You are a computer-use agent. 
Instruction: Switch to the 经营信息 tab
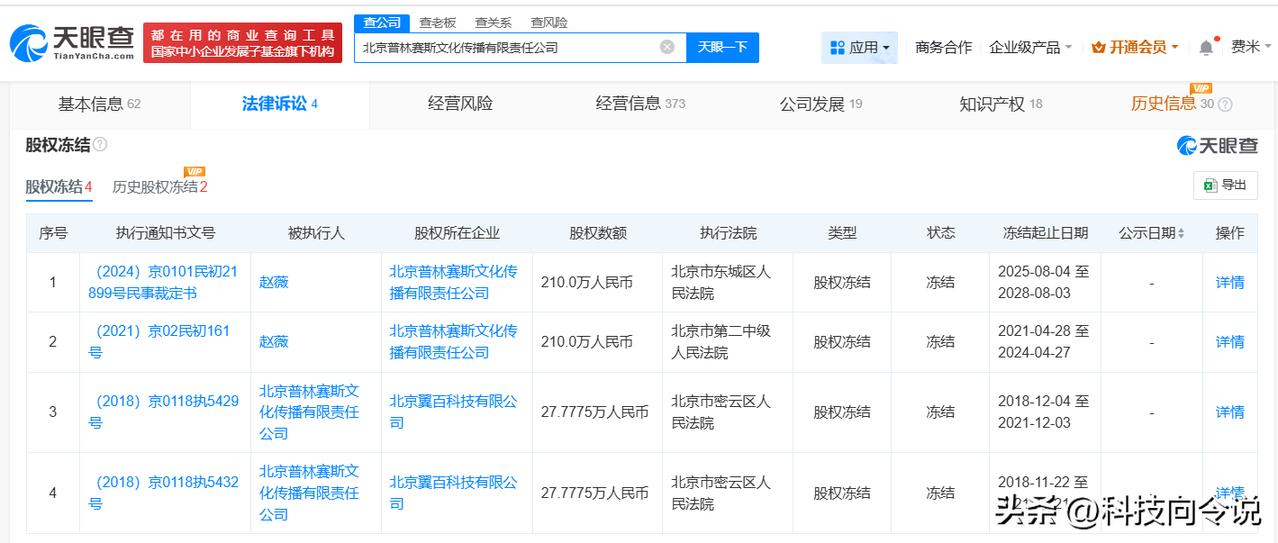[x=640, y=104]
